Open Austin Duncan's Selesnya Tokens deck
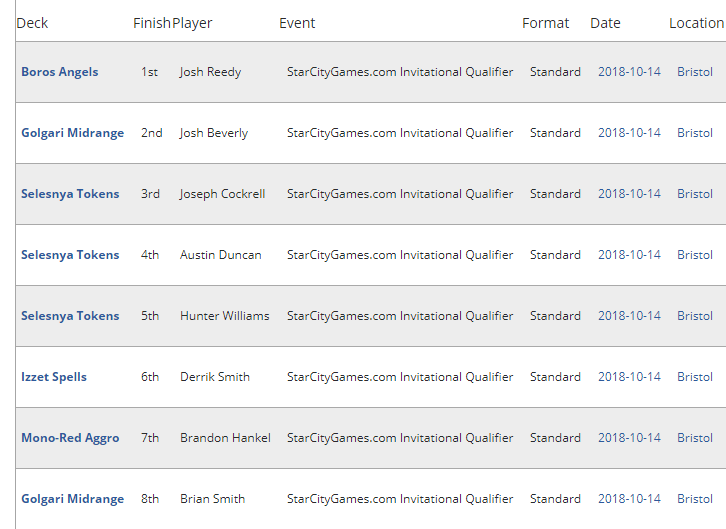This screenshot has height=529, width=726. (70, 255)
